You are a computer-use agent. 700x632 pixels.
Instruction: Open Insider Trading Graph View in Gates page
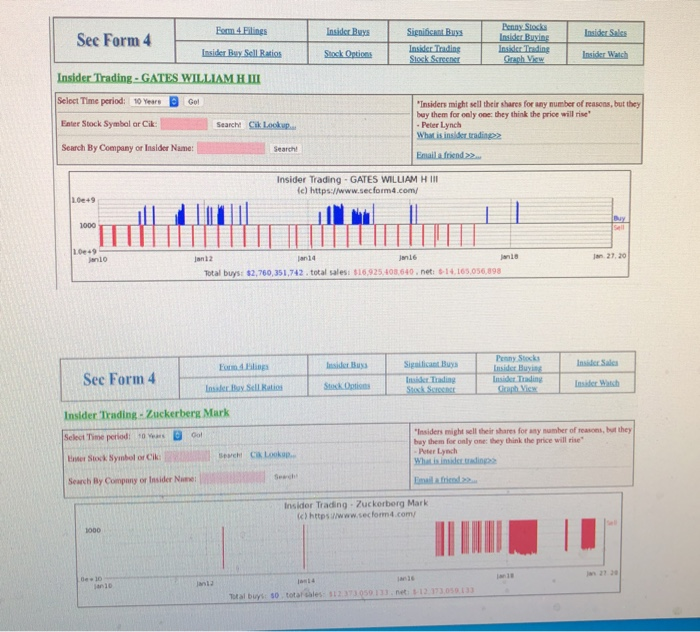[x=524, y=54]
